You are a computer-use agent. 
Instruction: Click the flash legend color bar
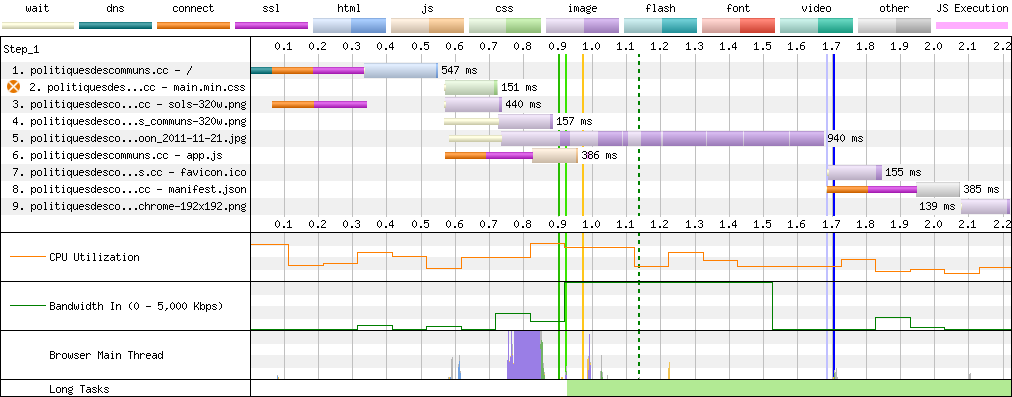click(661, 26)
